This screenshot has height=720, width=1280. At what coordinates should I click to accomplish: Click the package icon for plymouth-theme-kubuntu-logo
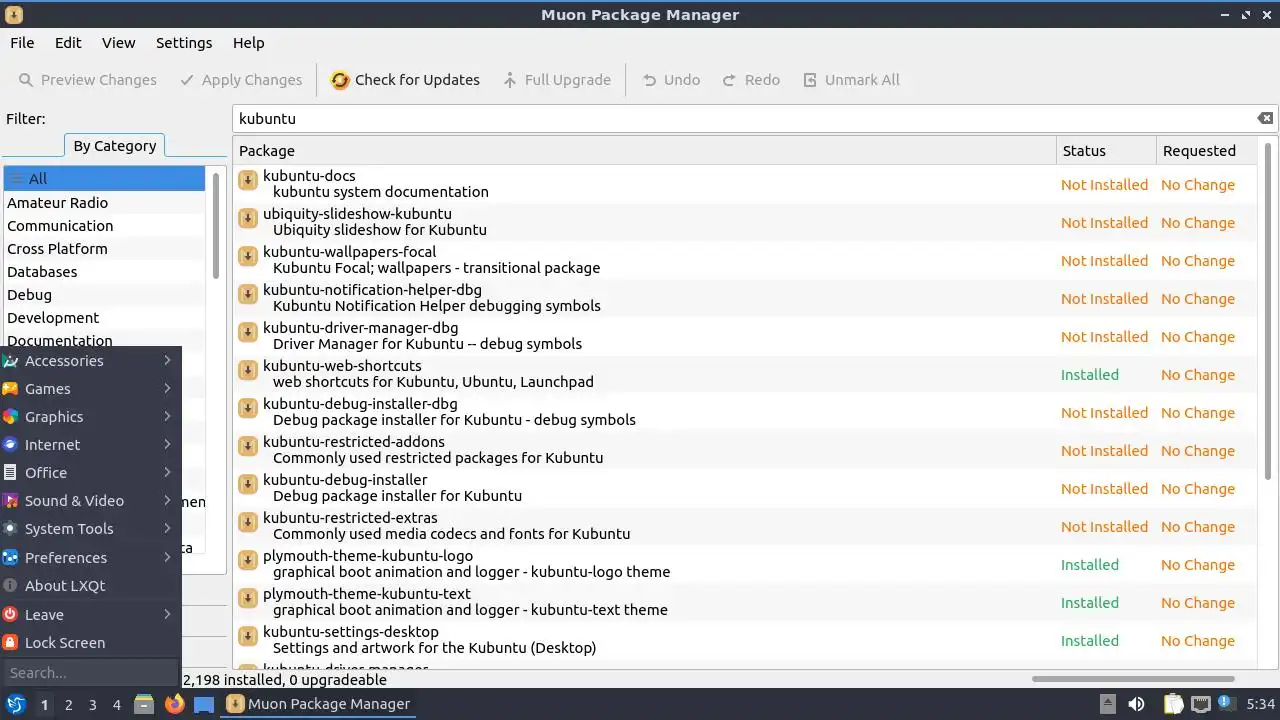(x=248, y=561)
